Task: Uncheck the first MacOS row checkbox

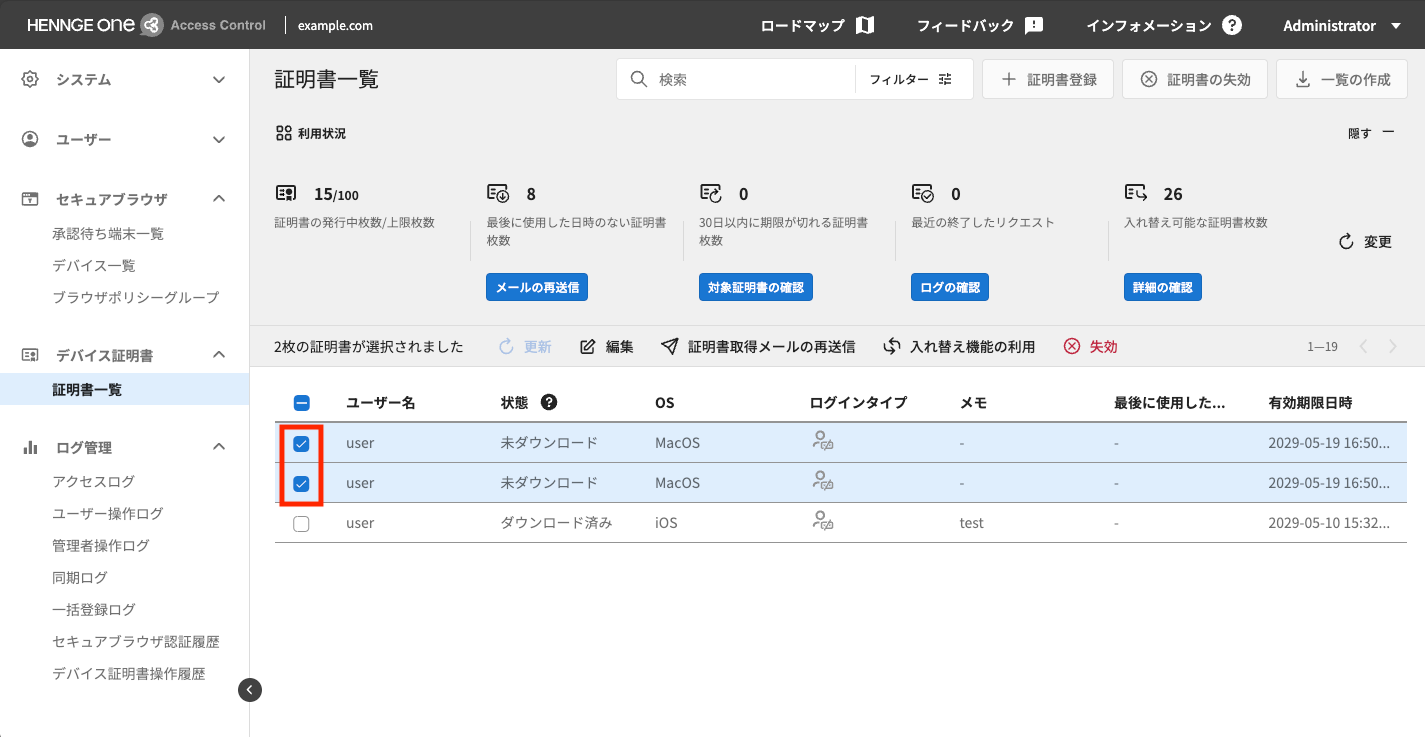Action: (x=302, y=443)
